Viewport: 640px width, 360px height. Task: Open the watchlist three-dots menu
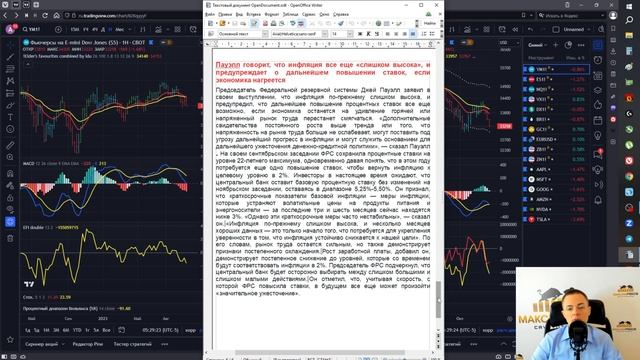click(x=581, y=45)
